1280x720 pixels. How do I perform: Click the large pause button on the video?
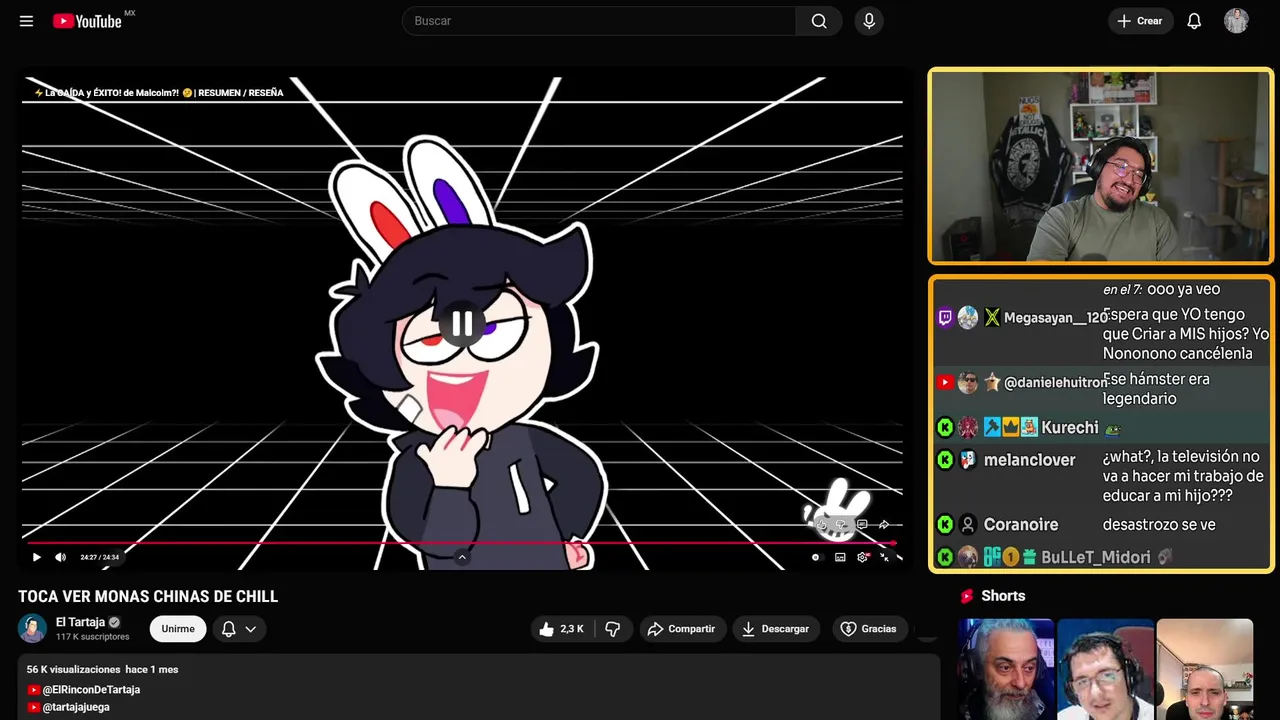coord(462,324)
